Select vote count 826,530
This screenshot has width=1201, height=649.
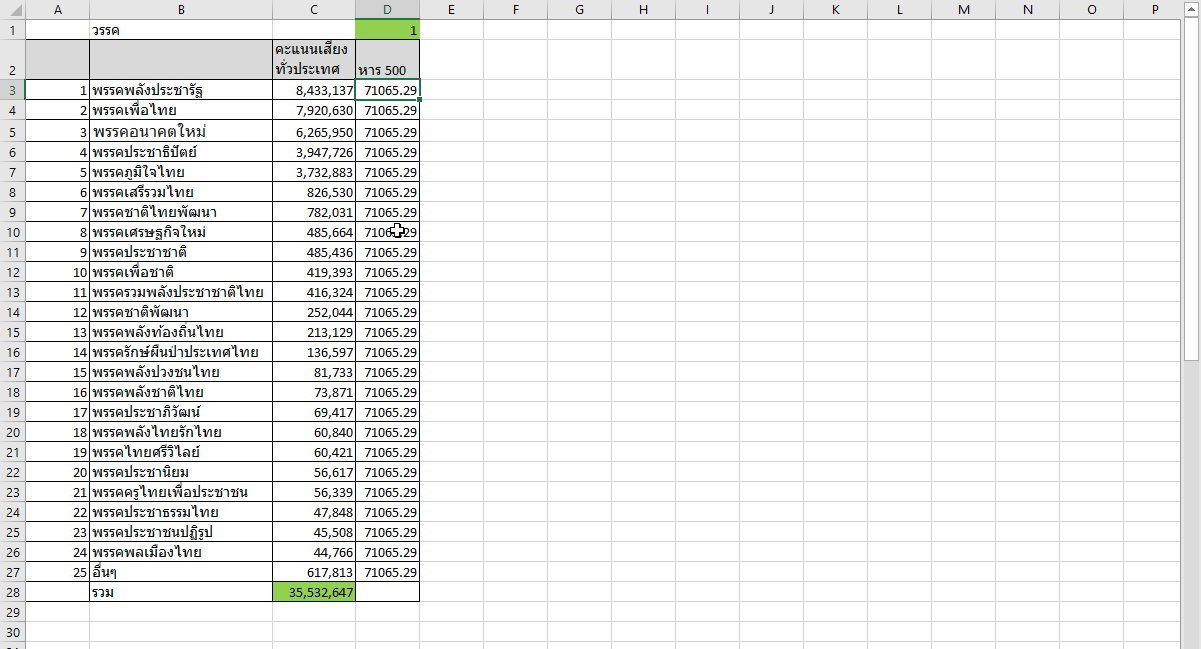tap(314, 192)
